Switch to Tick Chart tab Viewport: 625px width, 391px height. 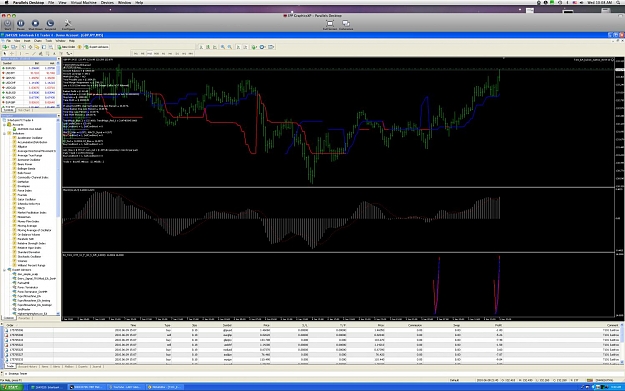tap(25, 110)
